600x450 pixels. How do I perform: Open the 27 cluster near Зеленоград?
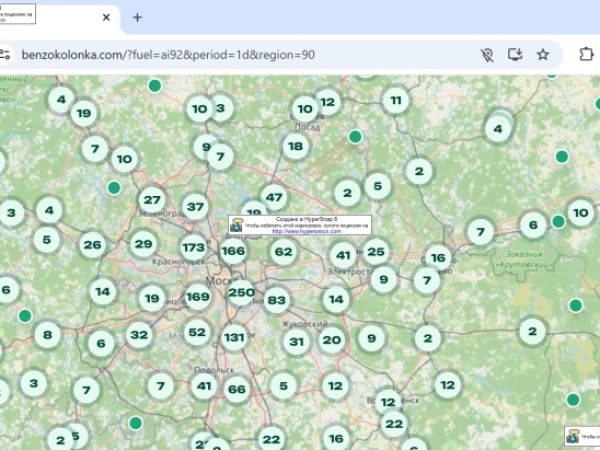pyautogui.click(x=152, y=200)
